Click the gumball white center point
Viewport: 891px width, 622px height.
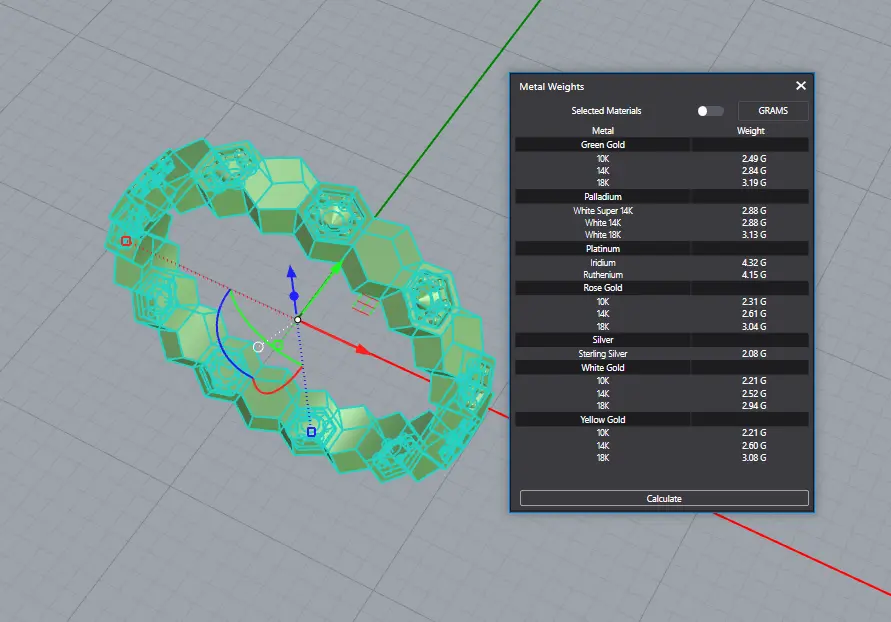pyautogui.click(x=298, y=320)
